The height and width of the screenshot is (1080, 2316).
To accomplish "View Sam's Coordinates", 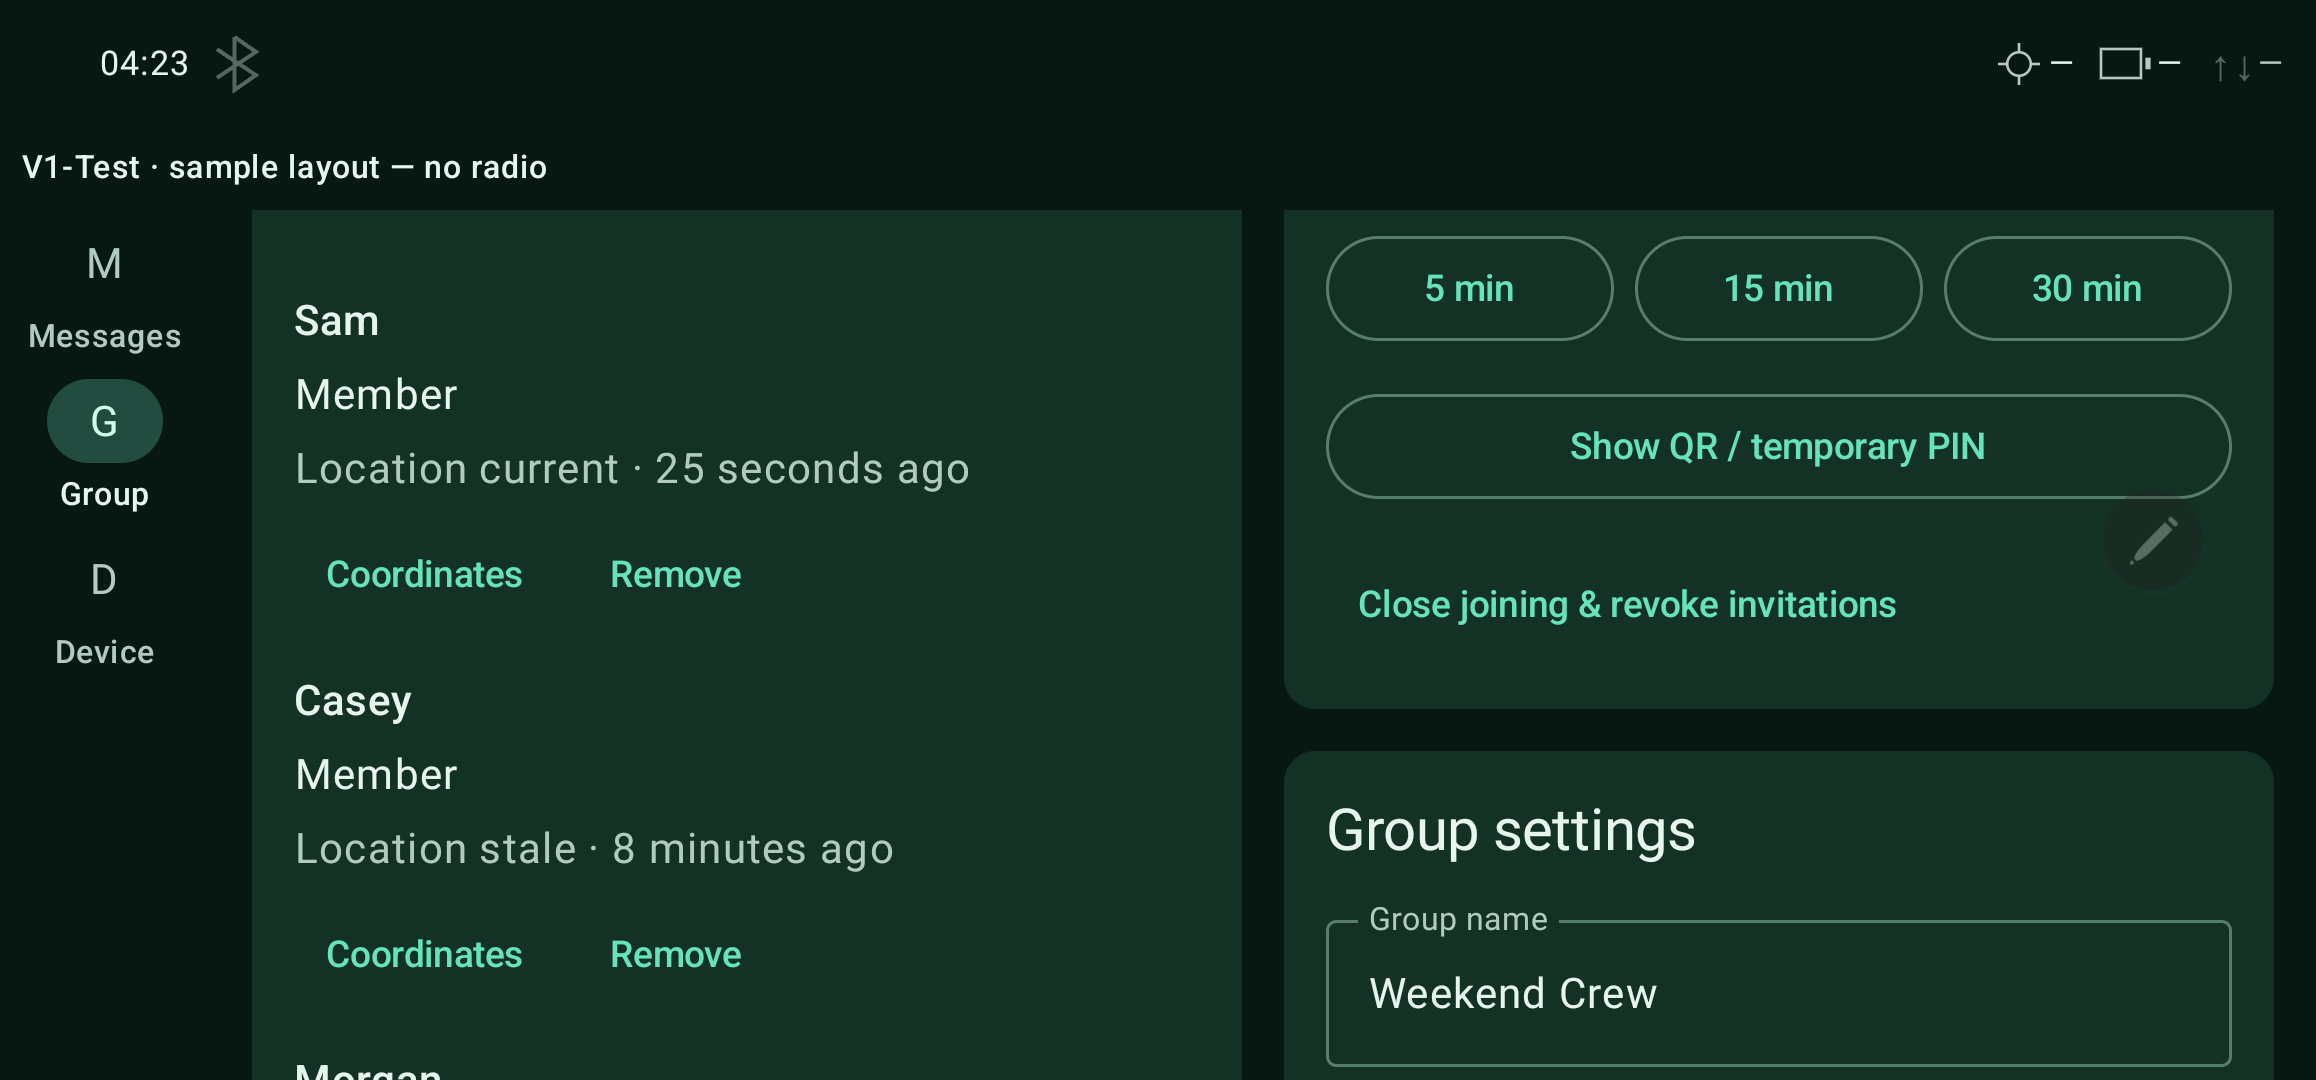I will (x=424, y=575).
